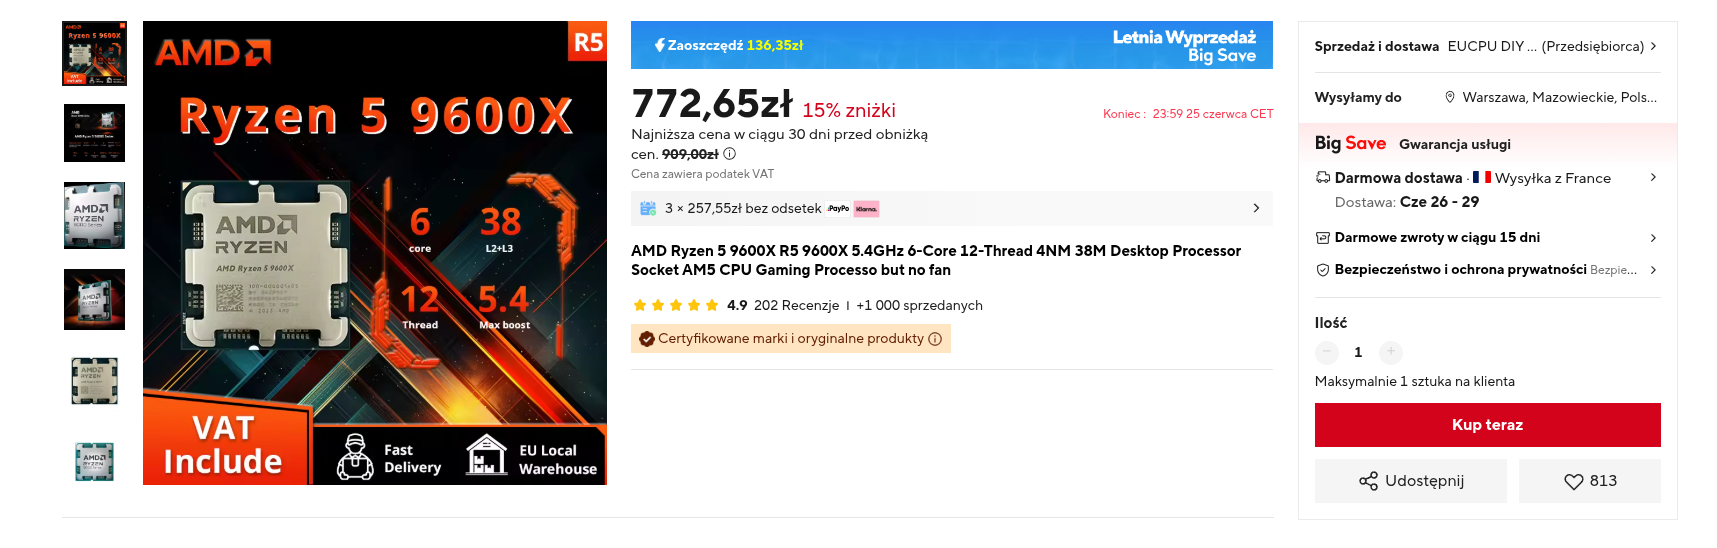The height and width of the screenshot is (548, 1717).
Task: Select the third thumbnail with AMD Ryzen chip
Action: coord(94,215)
